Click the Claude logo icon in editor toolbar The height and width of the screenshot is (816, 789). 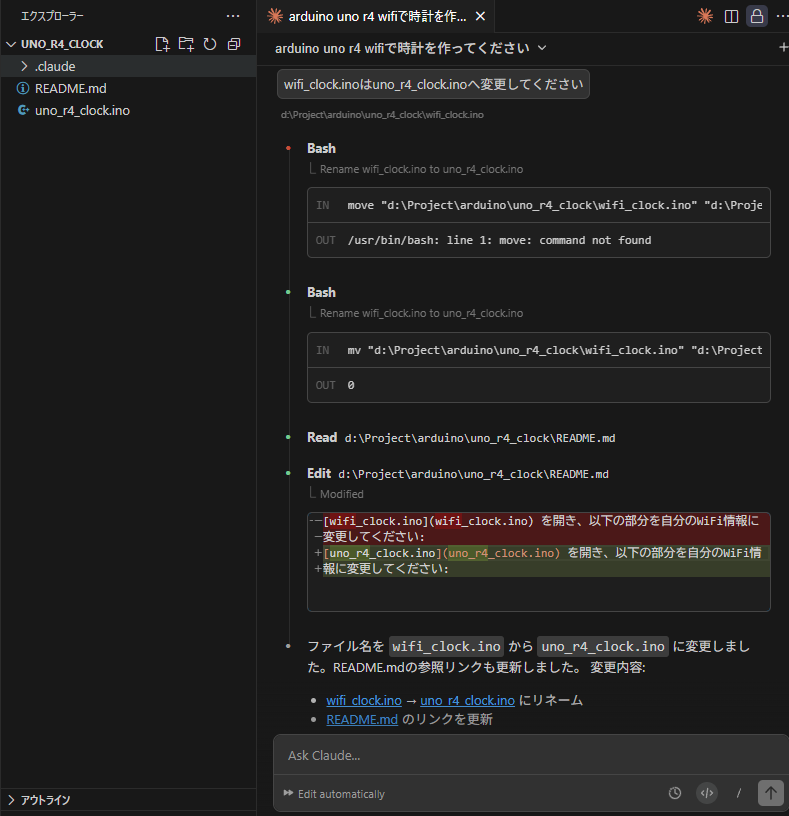(x=705, y=16)
